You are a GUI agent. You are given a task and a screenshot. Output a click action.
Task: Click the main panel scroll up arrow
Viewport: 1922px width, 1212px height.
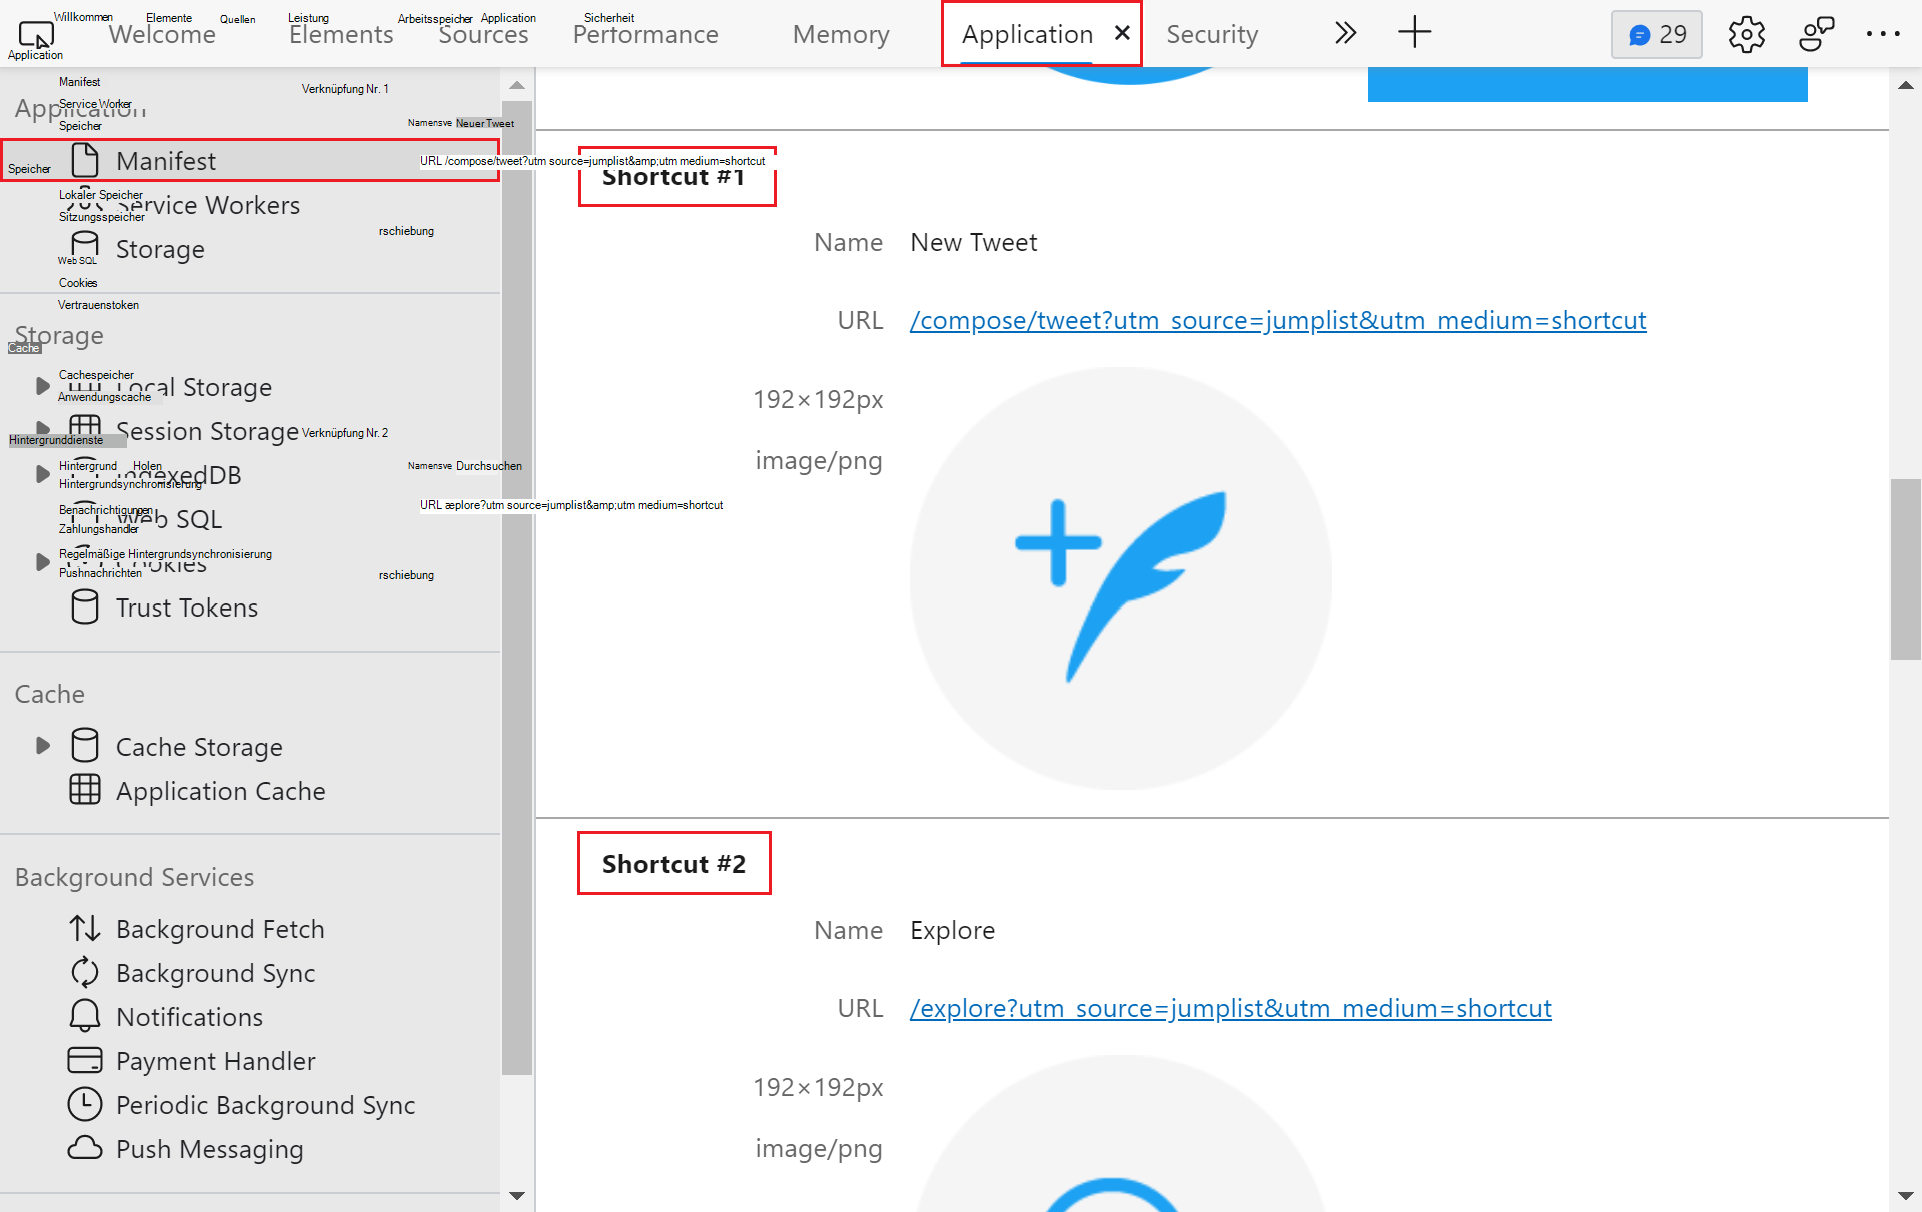click(x=1905, y=85)
